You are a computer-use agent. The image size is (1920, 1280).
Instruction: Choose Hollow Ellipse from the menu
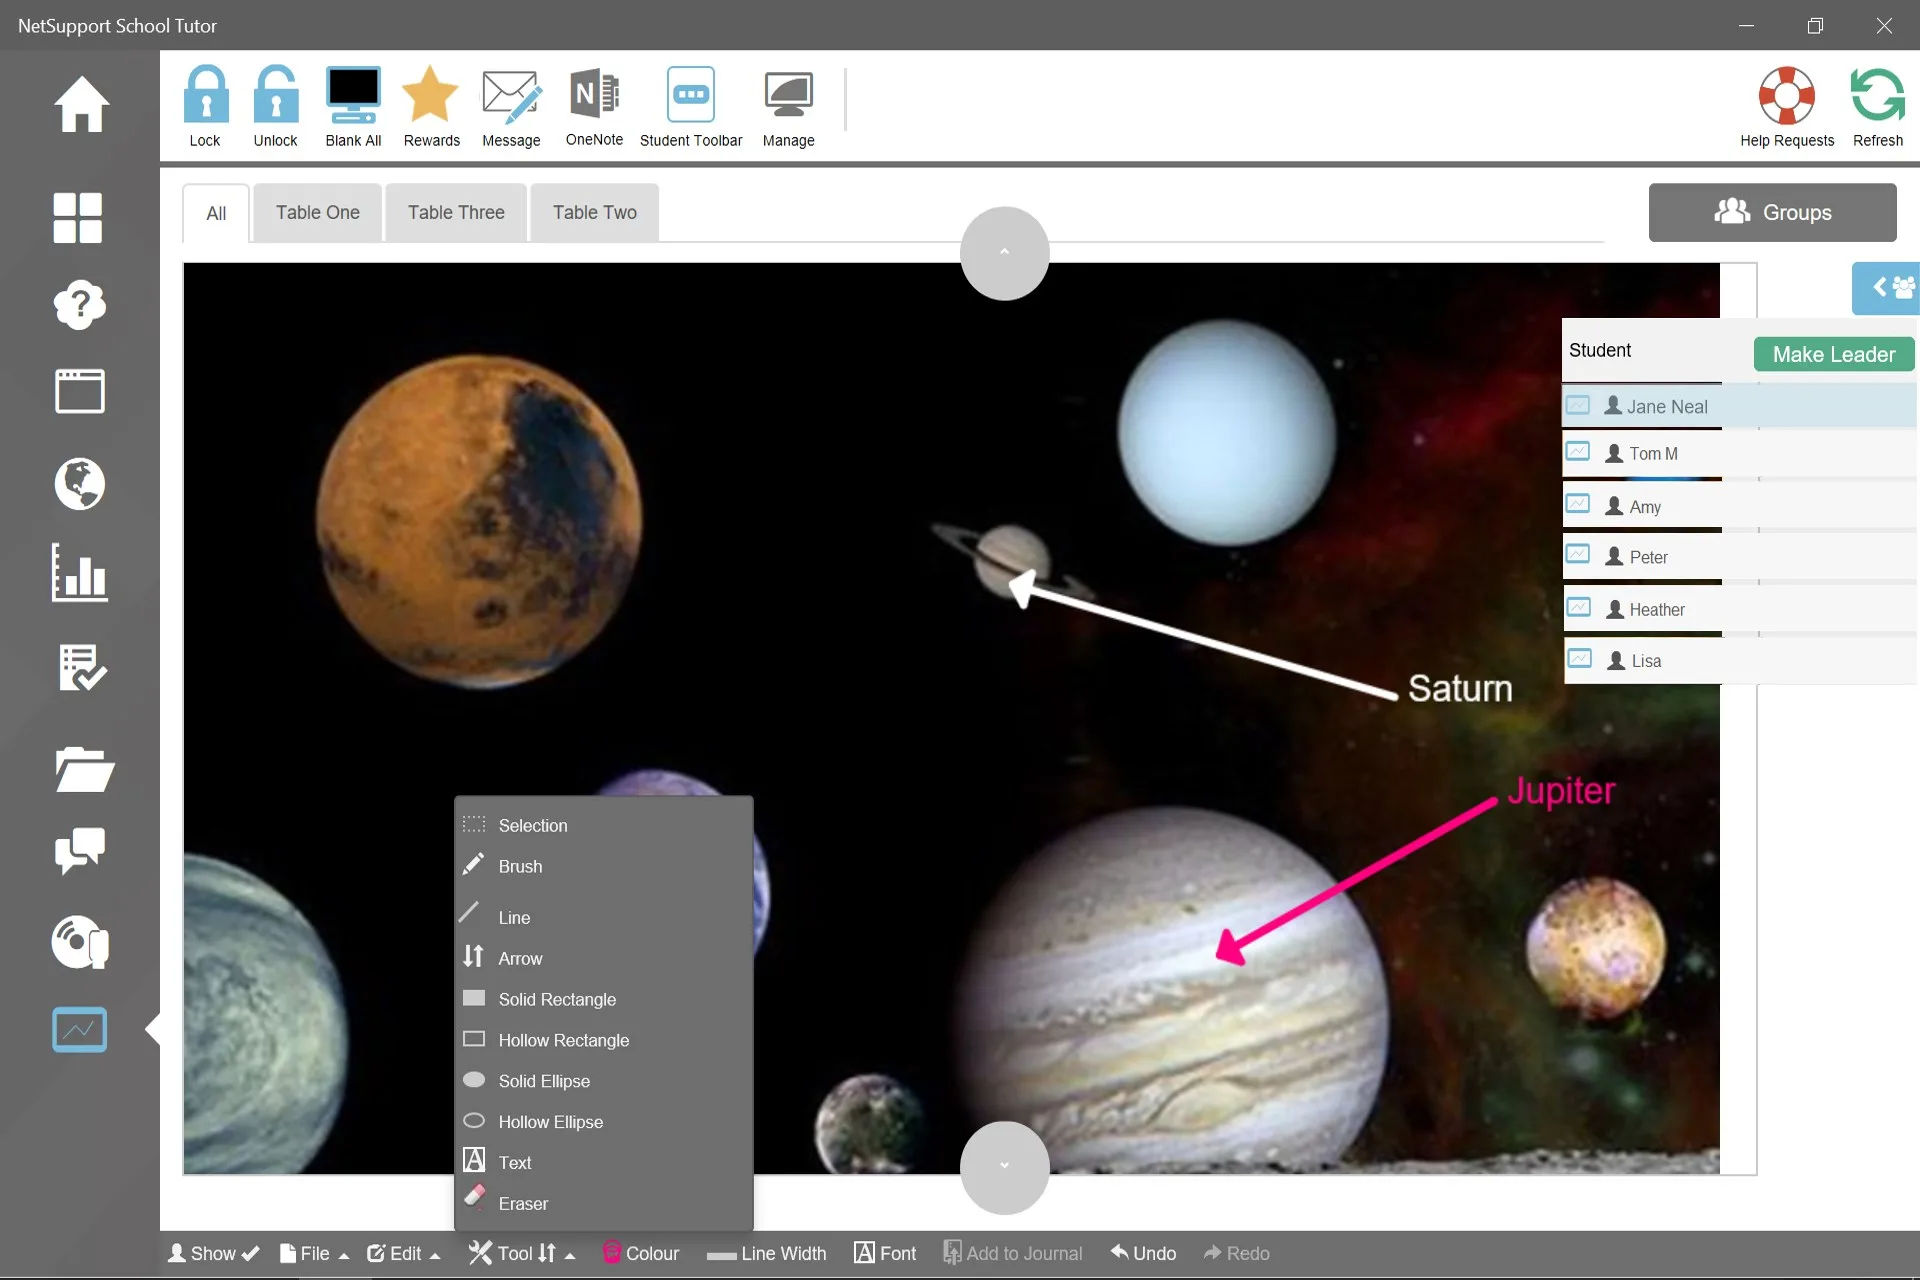pyautogui.click(x=603, y=1122)
